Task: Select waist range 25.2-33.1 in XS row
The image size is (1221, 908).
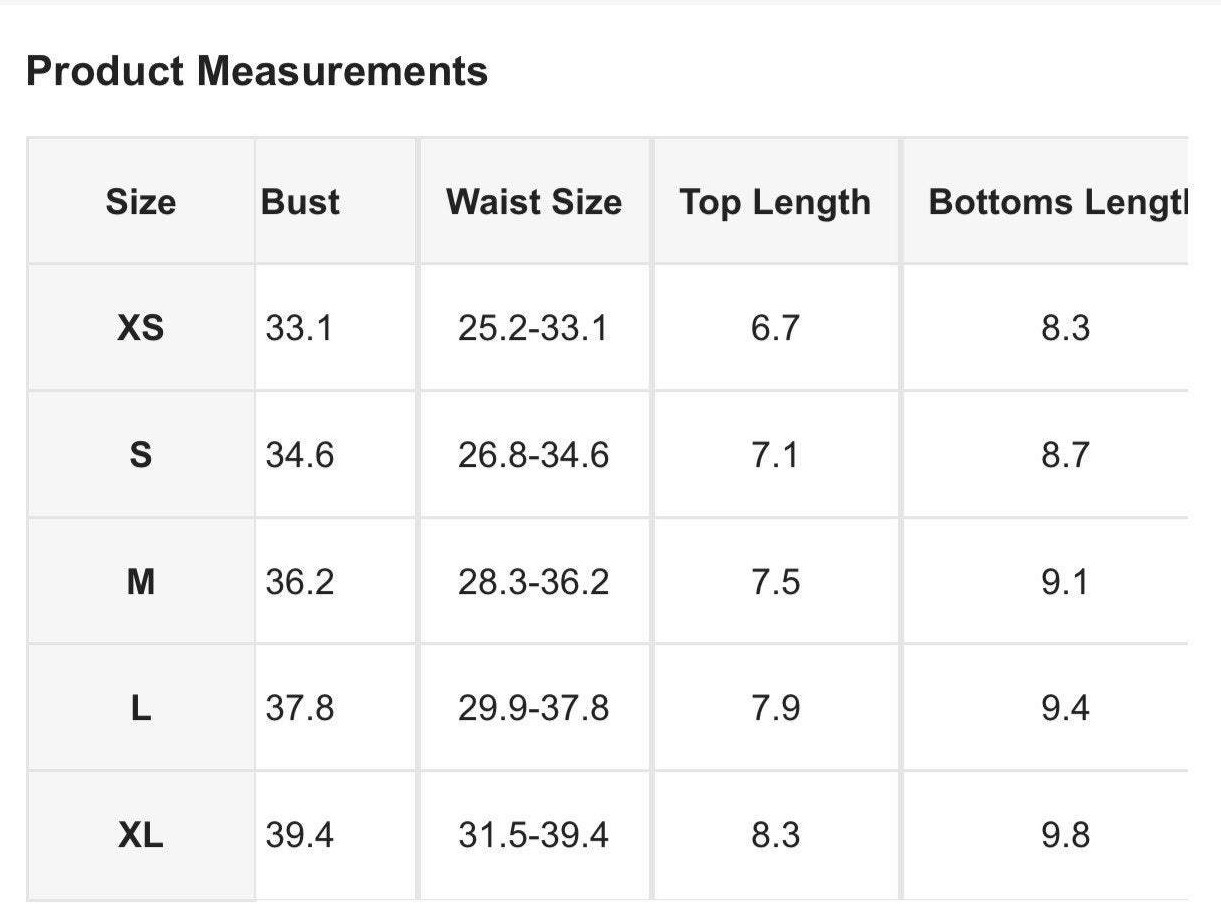Action: pos(533,328)
